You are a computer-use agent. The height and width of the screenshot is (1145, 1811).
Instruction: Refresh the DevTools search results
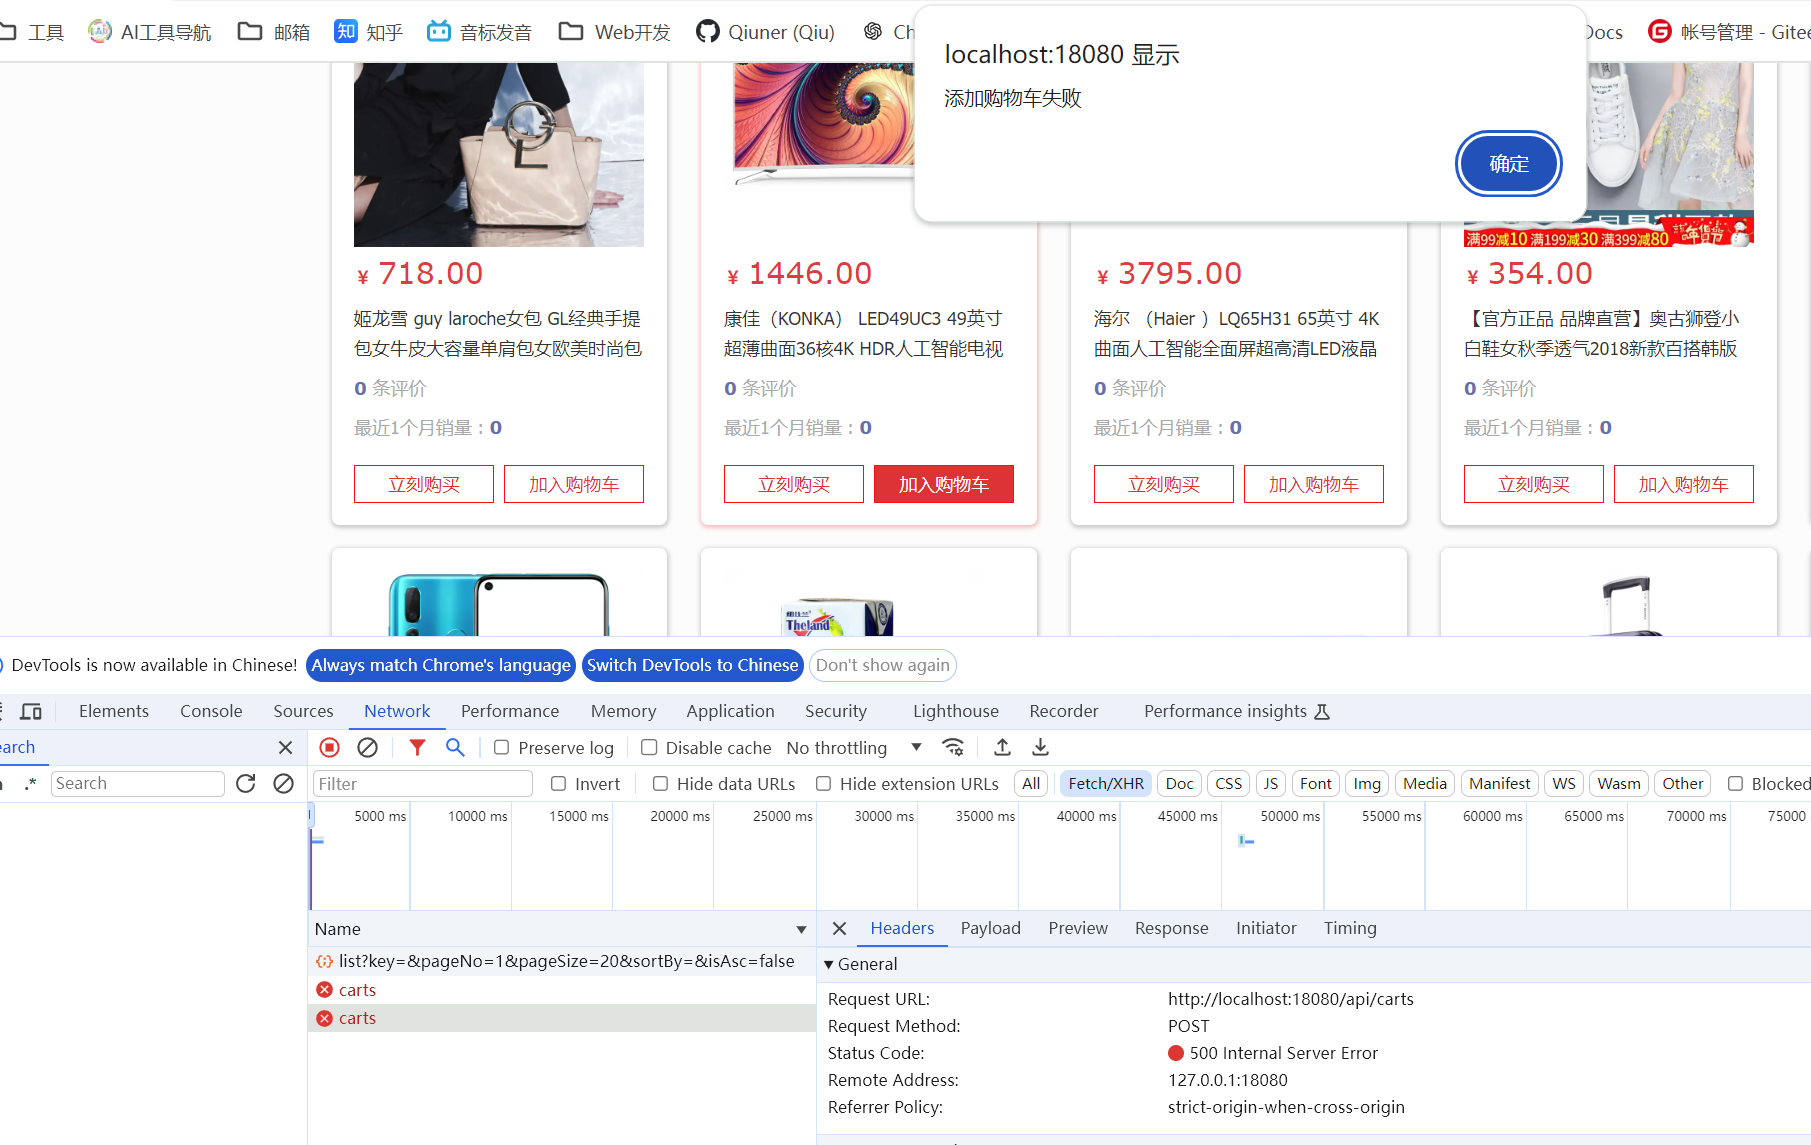[246, 783]
